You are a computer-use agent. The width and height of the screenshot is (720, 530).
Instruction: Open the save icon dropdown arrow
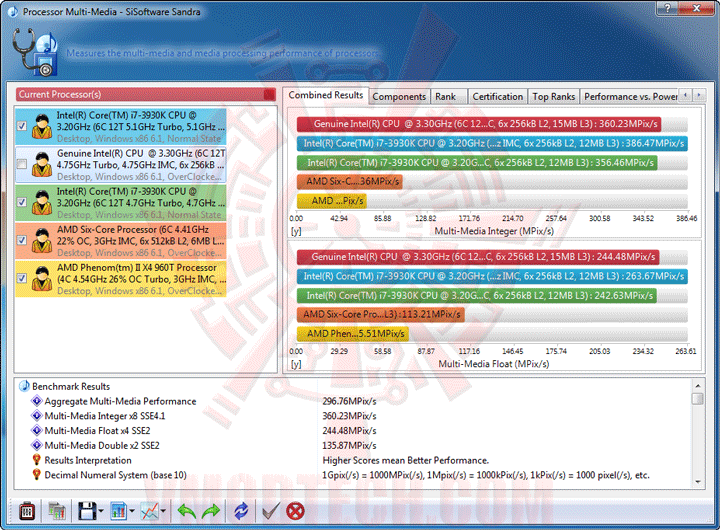click(x=101, y=511)
